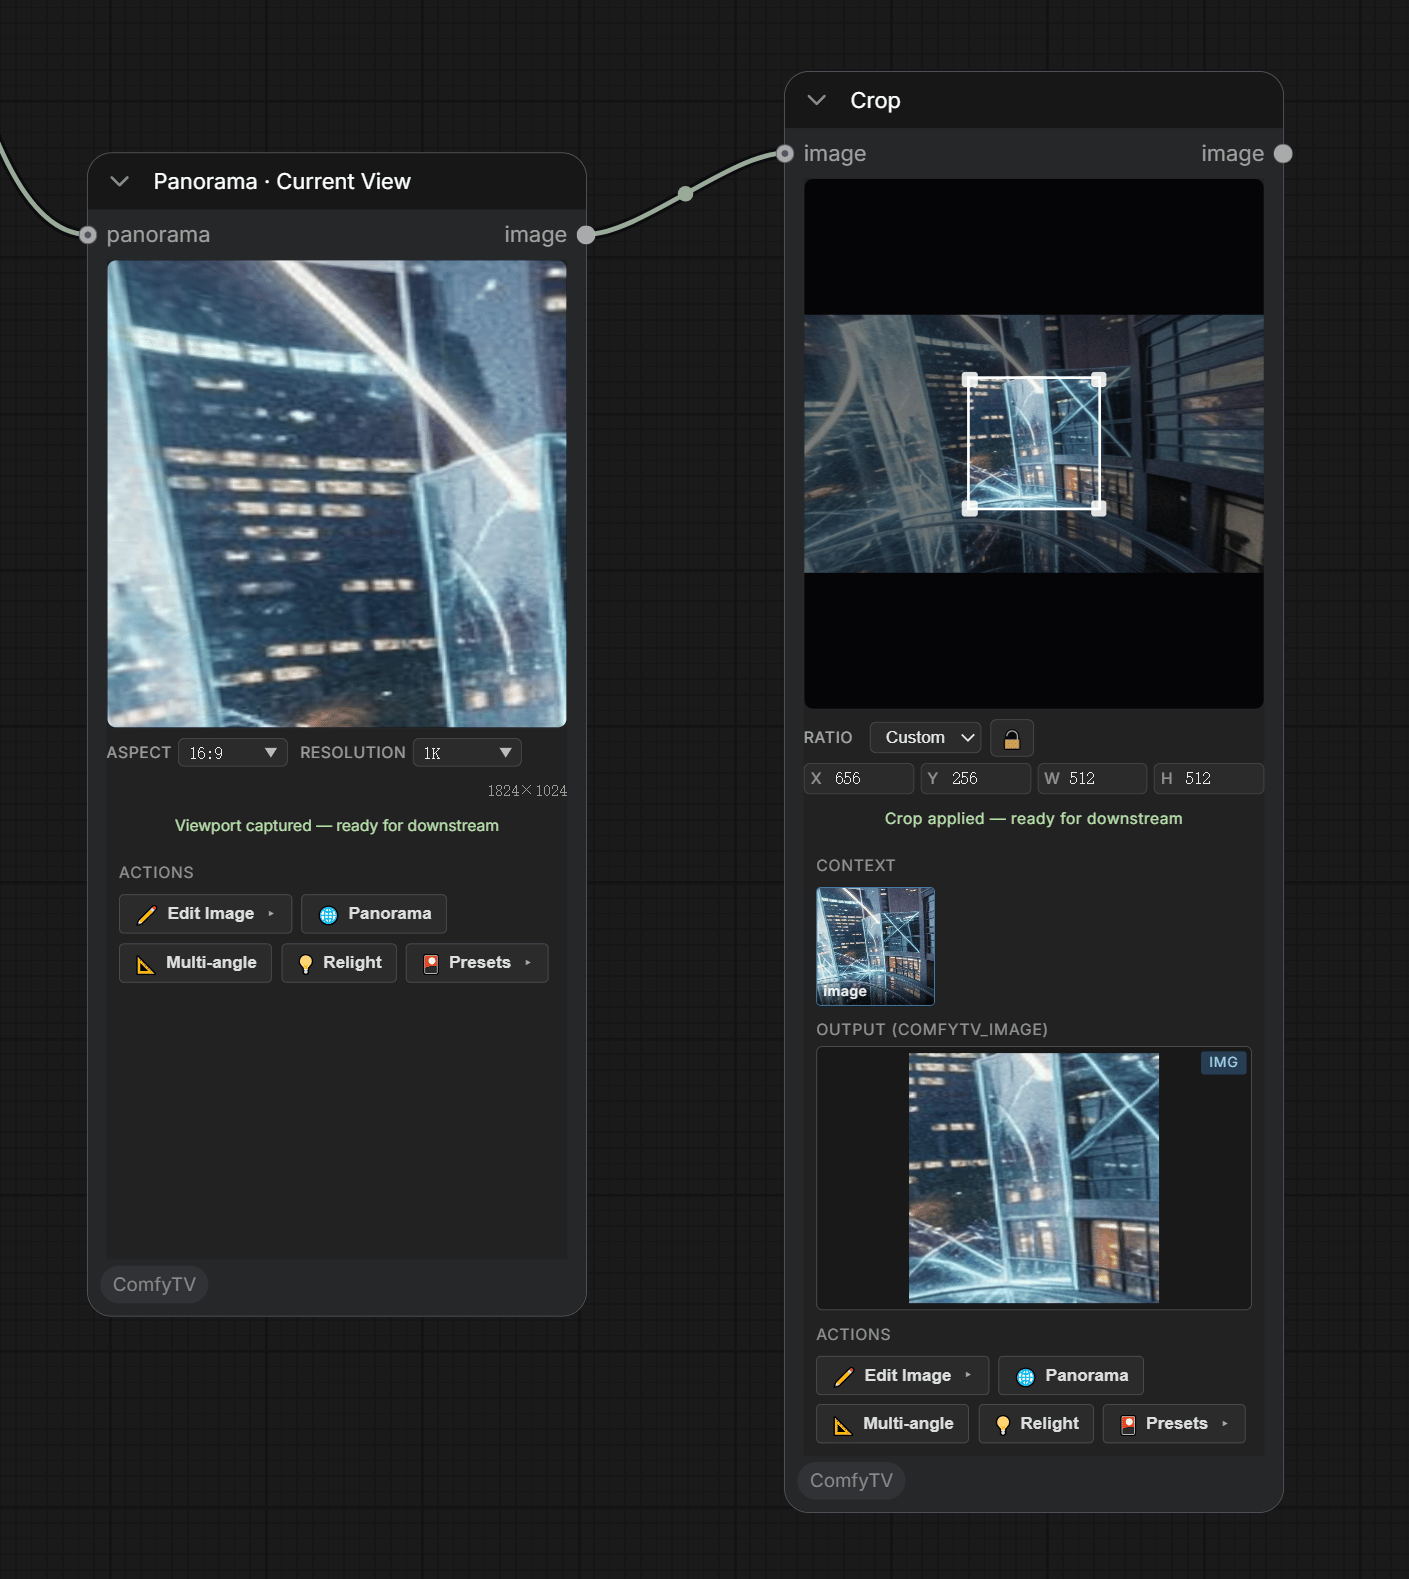Click the bottom-right crop box handle
1409x1579 pixels.
(1099, 508)
